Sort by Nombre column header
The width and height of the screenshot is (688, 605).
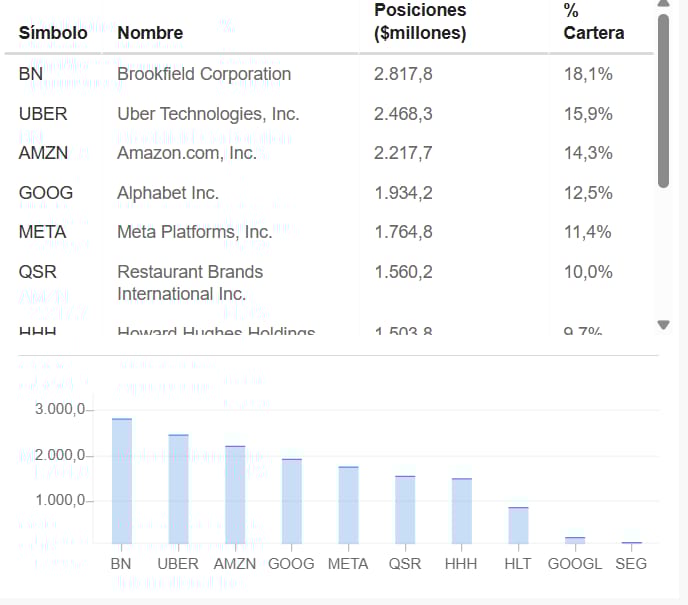[x=150, y=33]
